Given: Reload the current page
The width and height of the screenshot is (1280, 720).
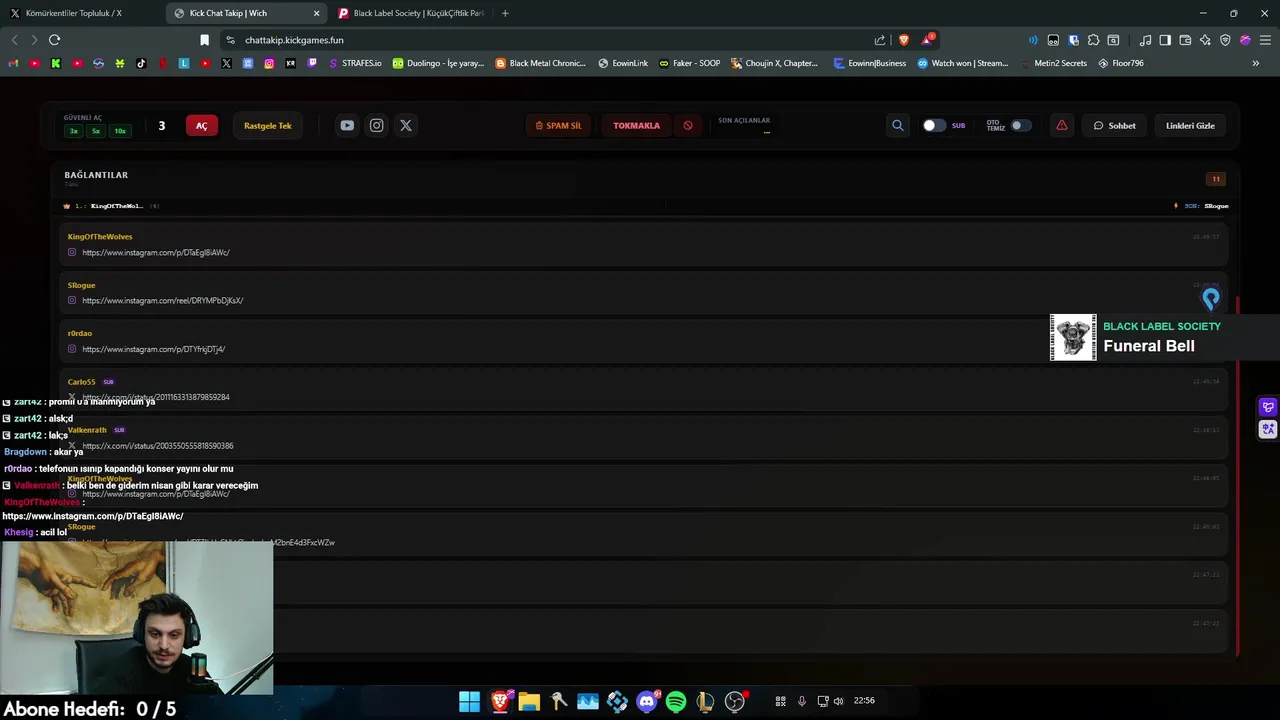Looking at the screenshot, I should pos(54,40).
